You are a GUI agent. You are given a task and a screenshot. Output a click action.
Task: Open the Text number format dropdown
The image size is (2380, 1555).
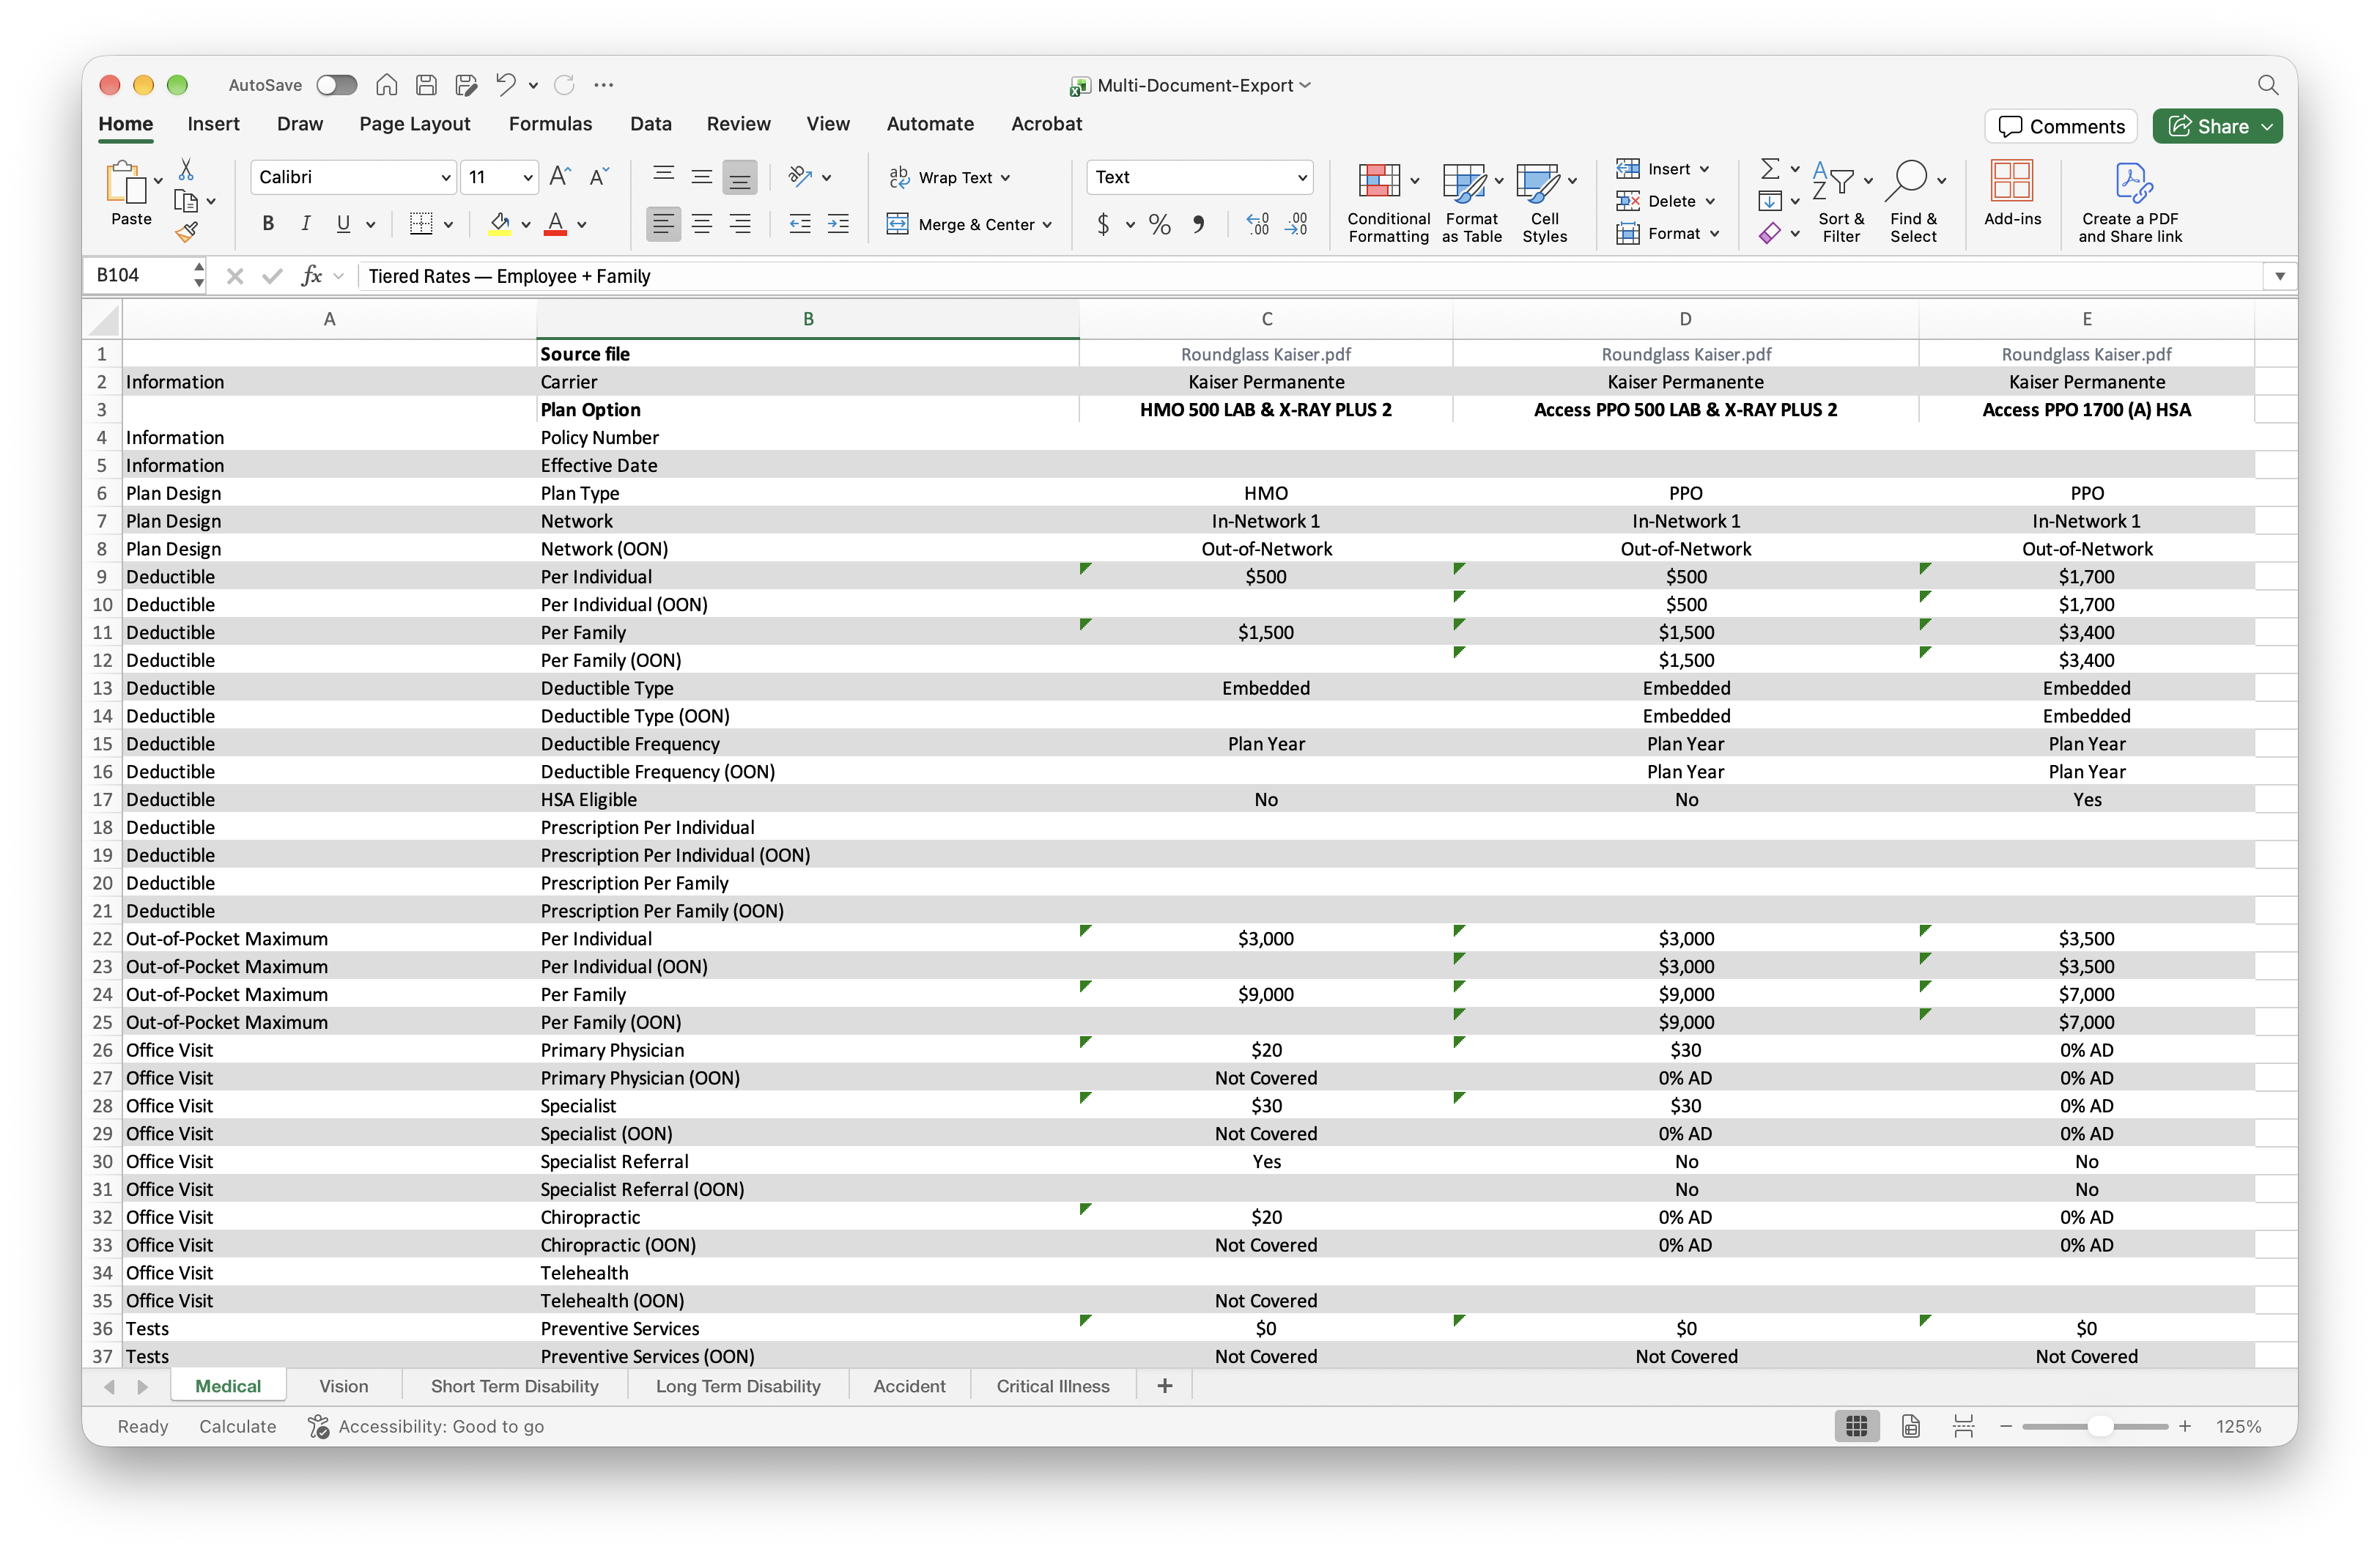click(1302, 177)
